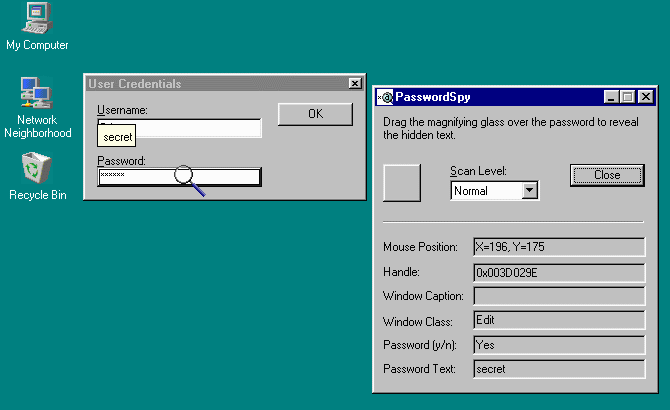This screenshot has height=410, width=670.
Task: Click the Password Text field showing secret
Action: 558,369
